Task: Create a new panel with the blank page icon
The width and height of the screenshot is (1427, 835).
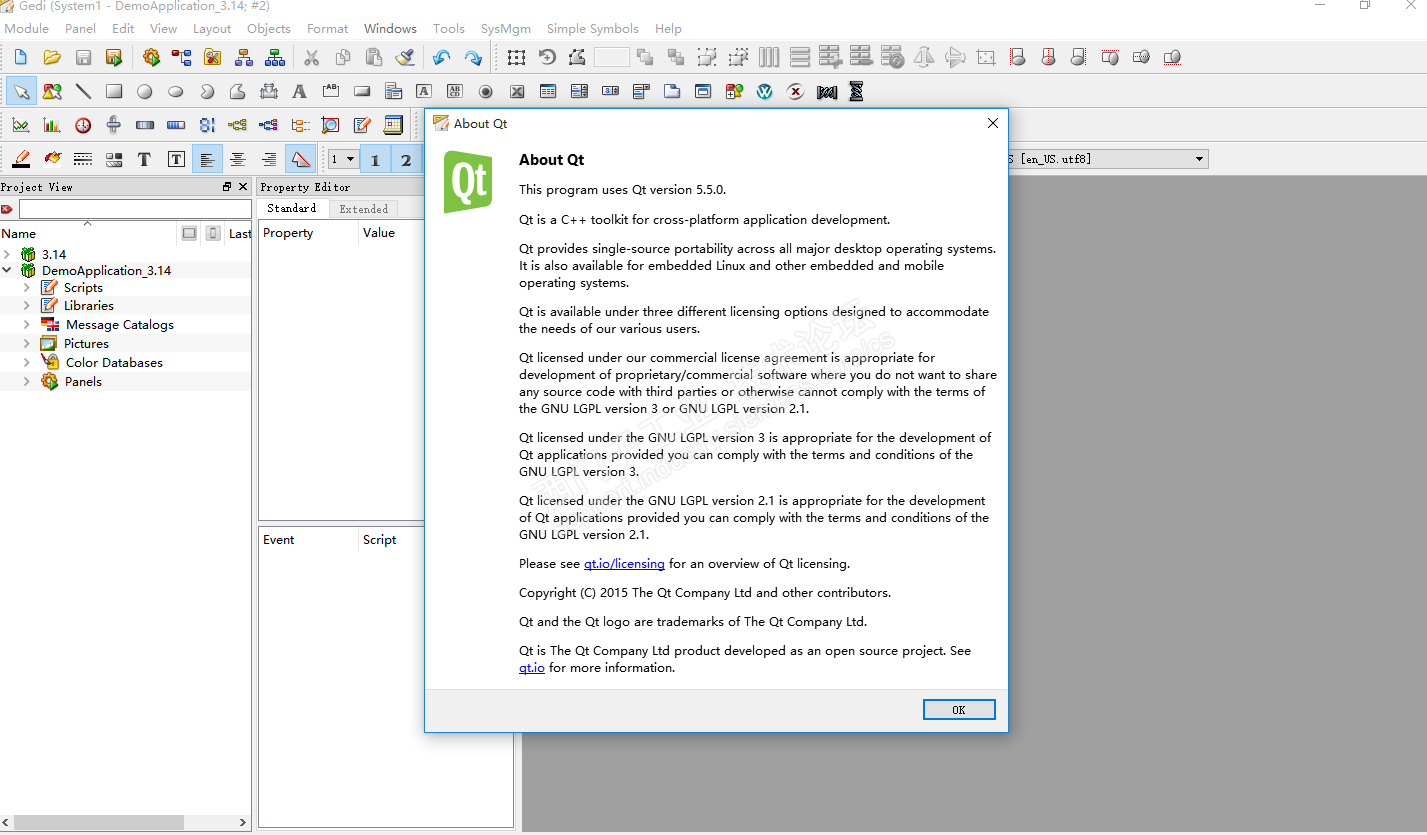Action: pyautogui.click(x=21, y=57)
